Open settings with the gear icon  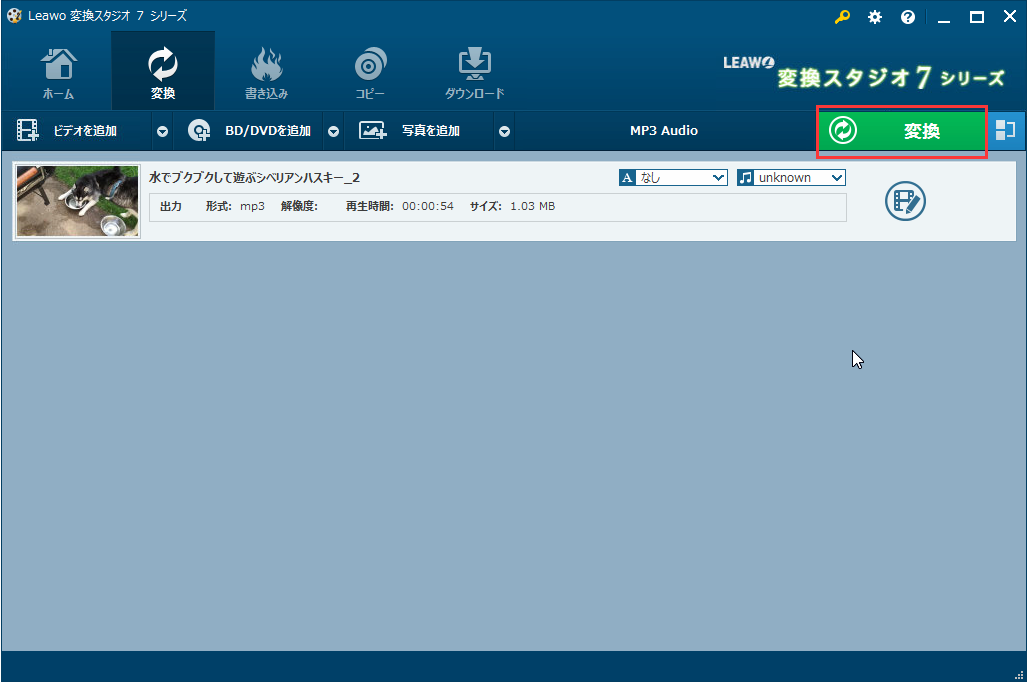point(875,17)
